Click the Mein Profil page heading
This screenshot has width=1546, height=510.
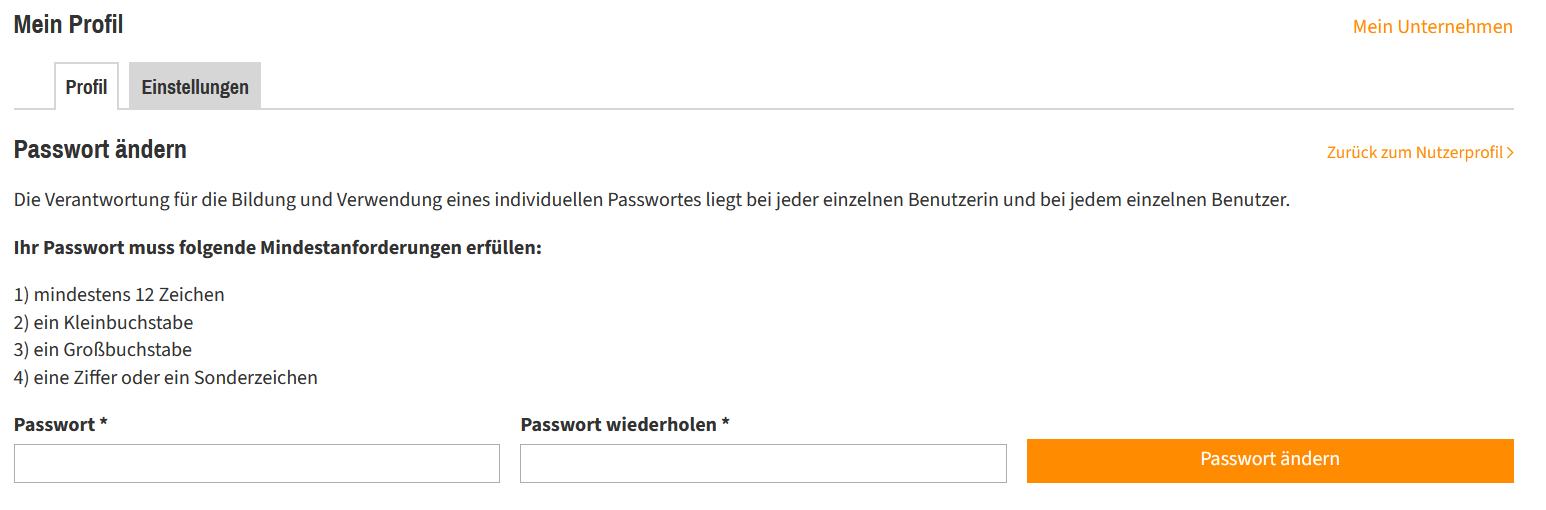coord(68,25)
